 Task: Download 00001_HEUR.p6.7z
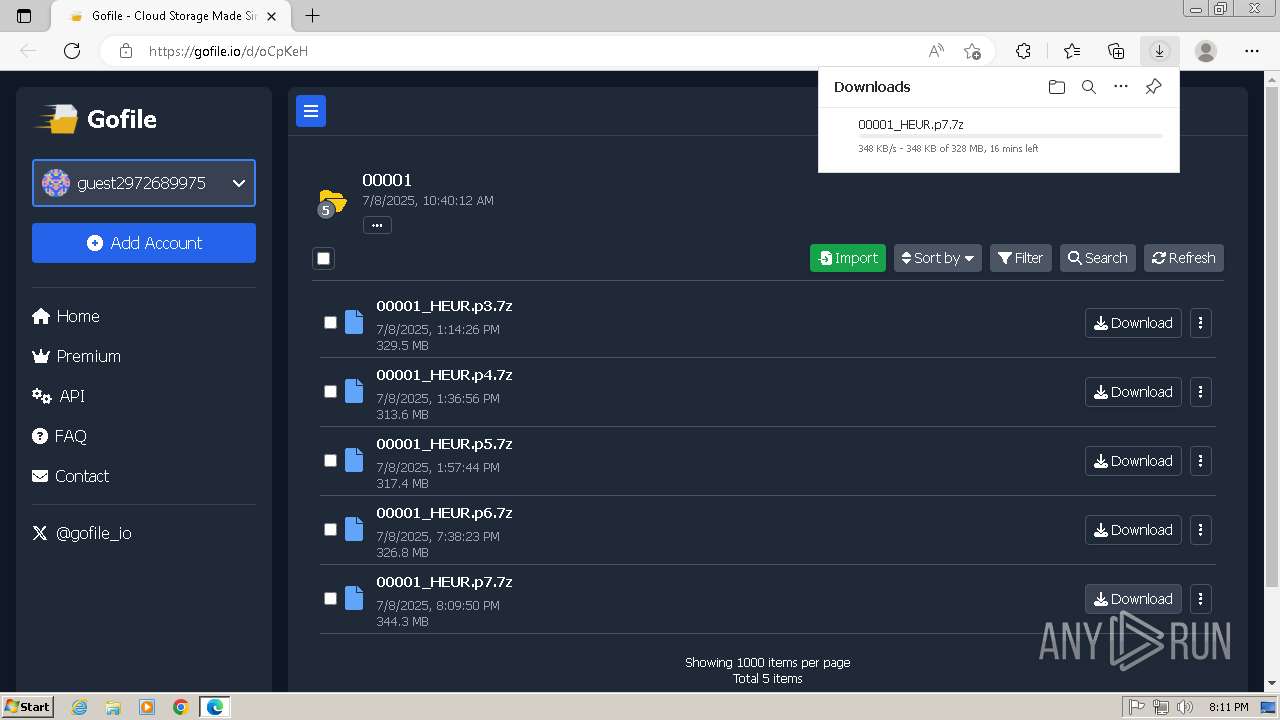coord(1133,530)
